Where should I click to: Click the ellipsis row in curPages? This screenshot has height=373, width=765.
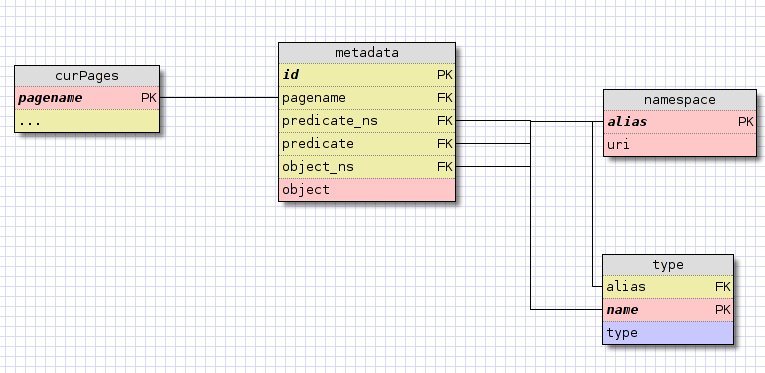[x=87, y=121]
